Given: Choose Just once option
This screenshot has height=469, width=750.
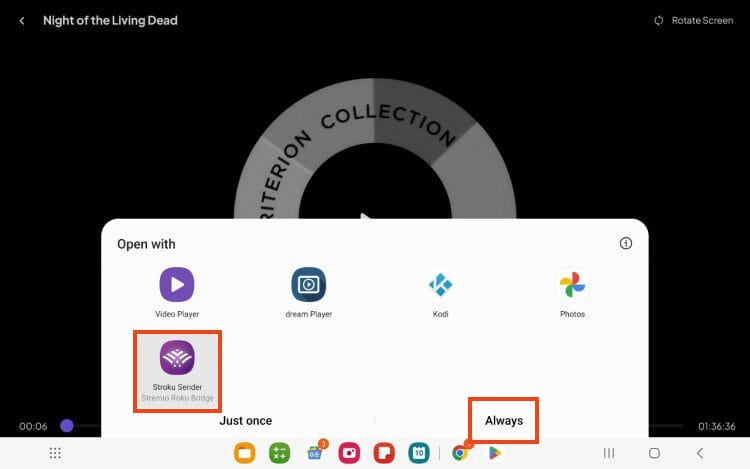Looking at the screenshot, I should [246, 421].
